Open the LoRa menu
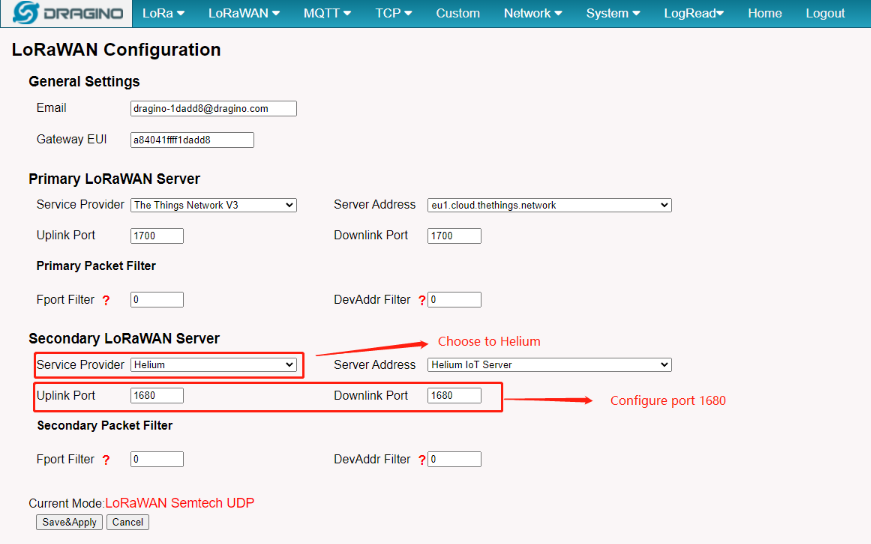 (163, 13)
